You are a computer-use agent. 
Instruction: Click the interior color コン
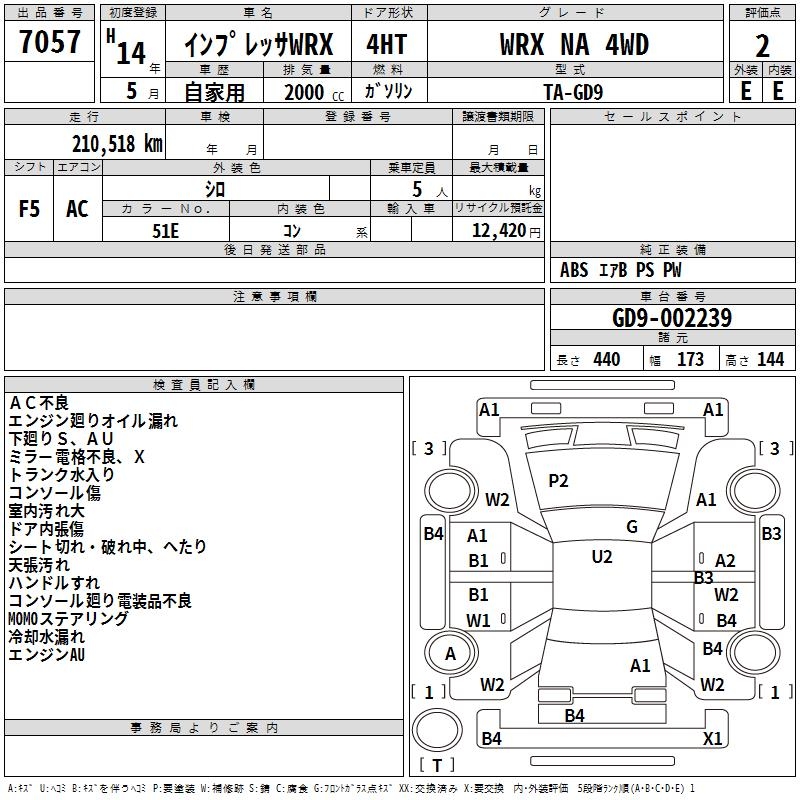pos(292,231)
